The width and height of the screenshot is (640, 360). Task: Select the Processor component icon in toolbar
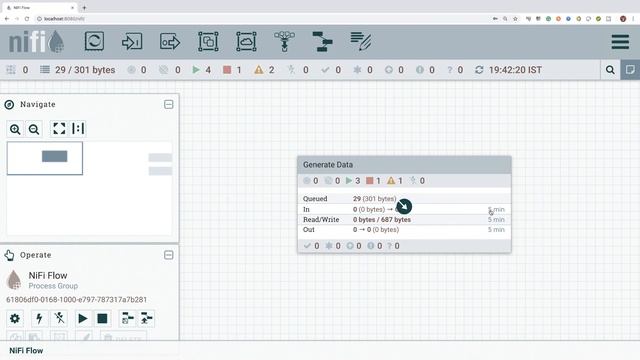[94, 41]
